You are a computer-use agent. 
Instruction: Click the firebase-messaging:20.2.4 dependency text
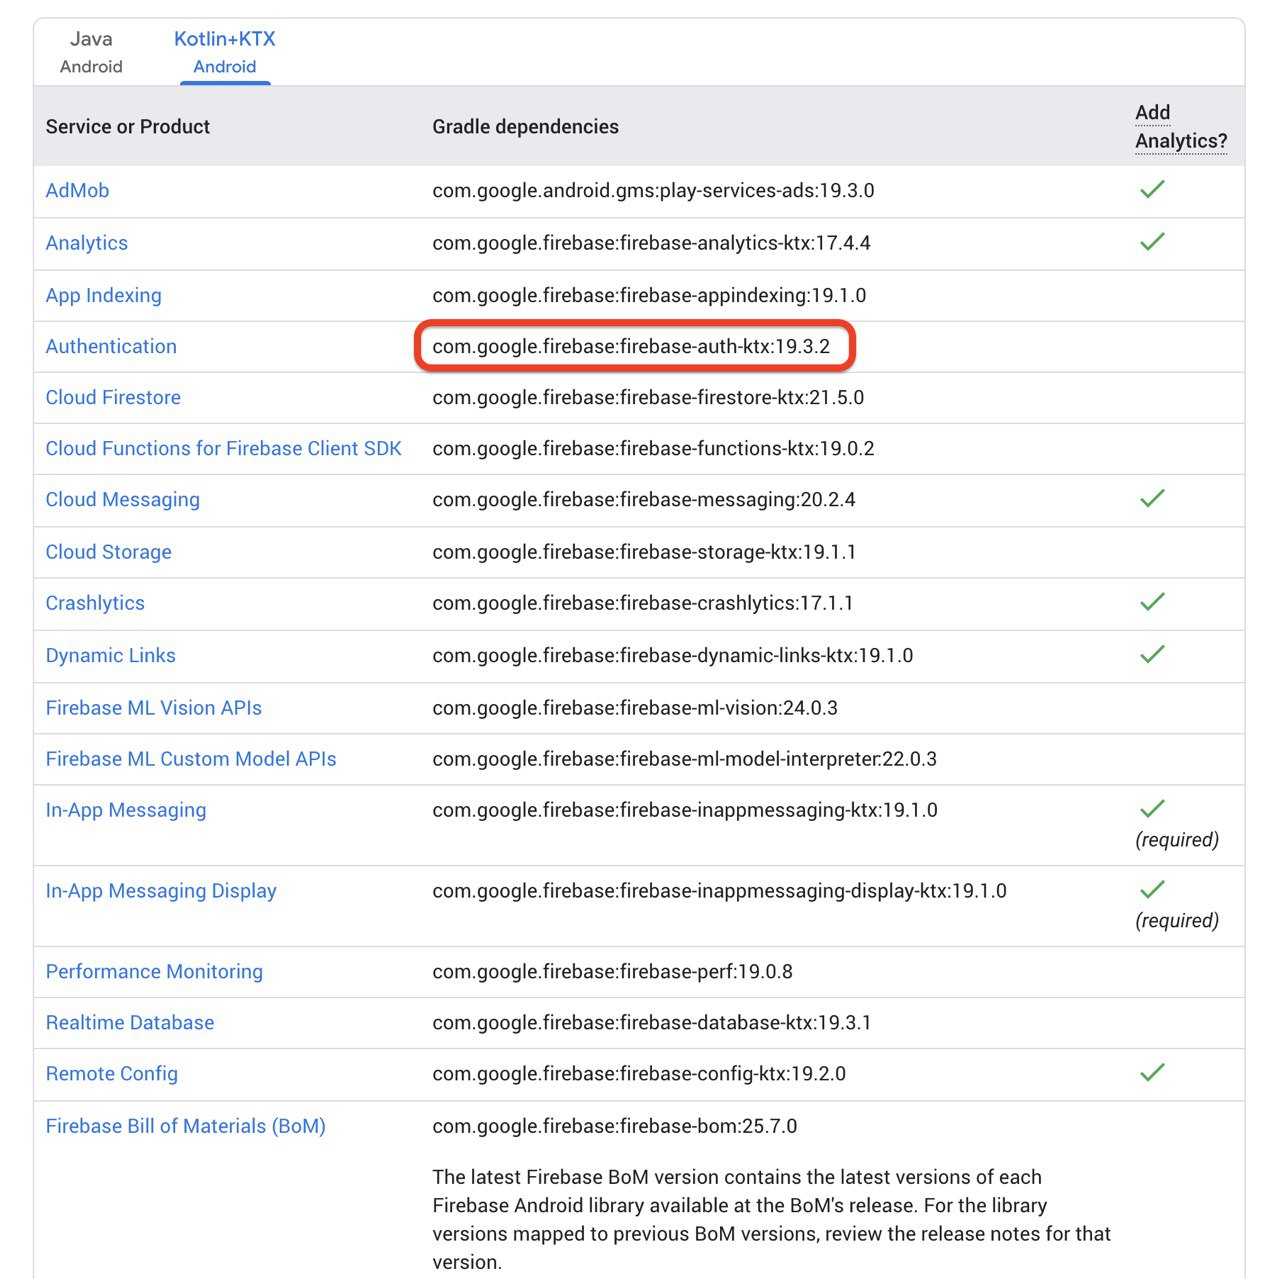pyautogui.click(x=644, y=499)
